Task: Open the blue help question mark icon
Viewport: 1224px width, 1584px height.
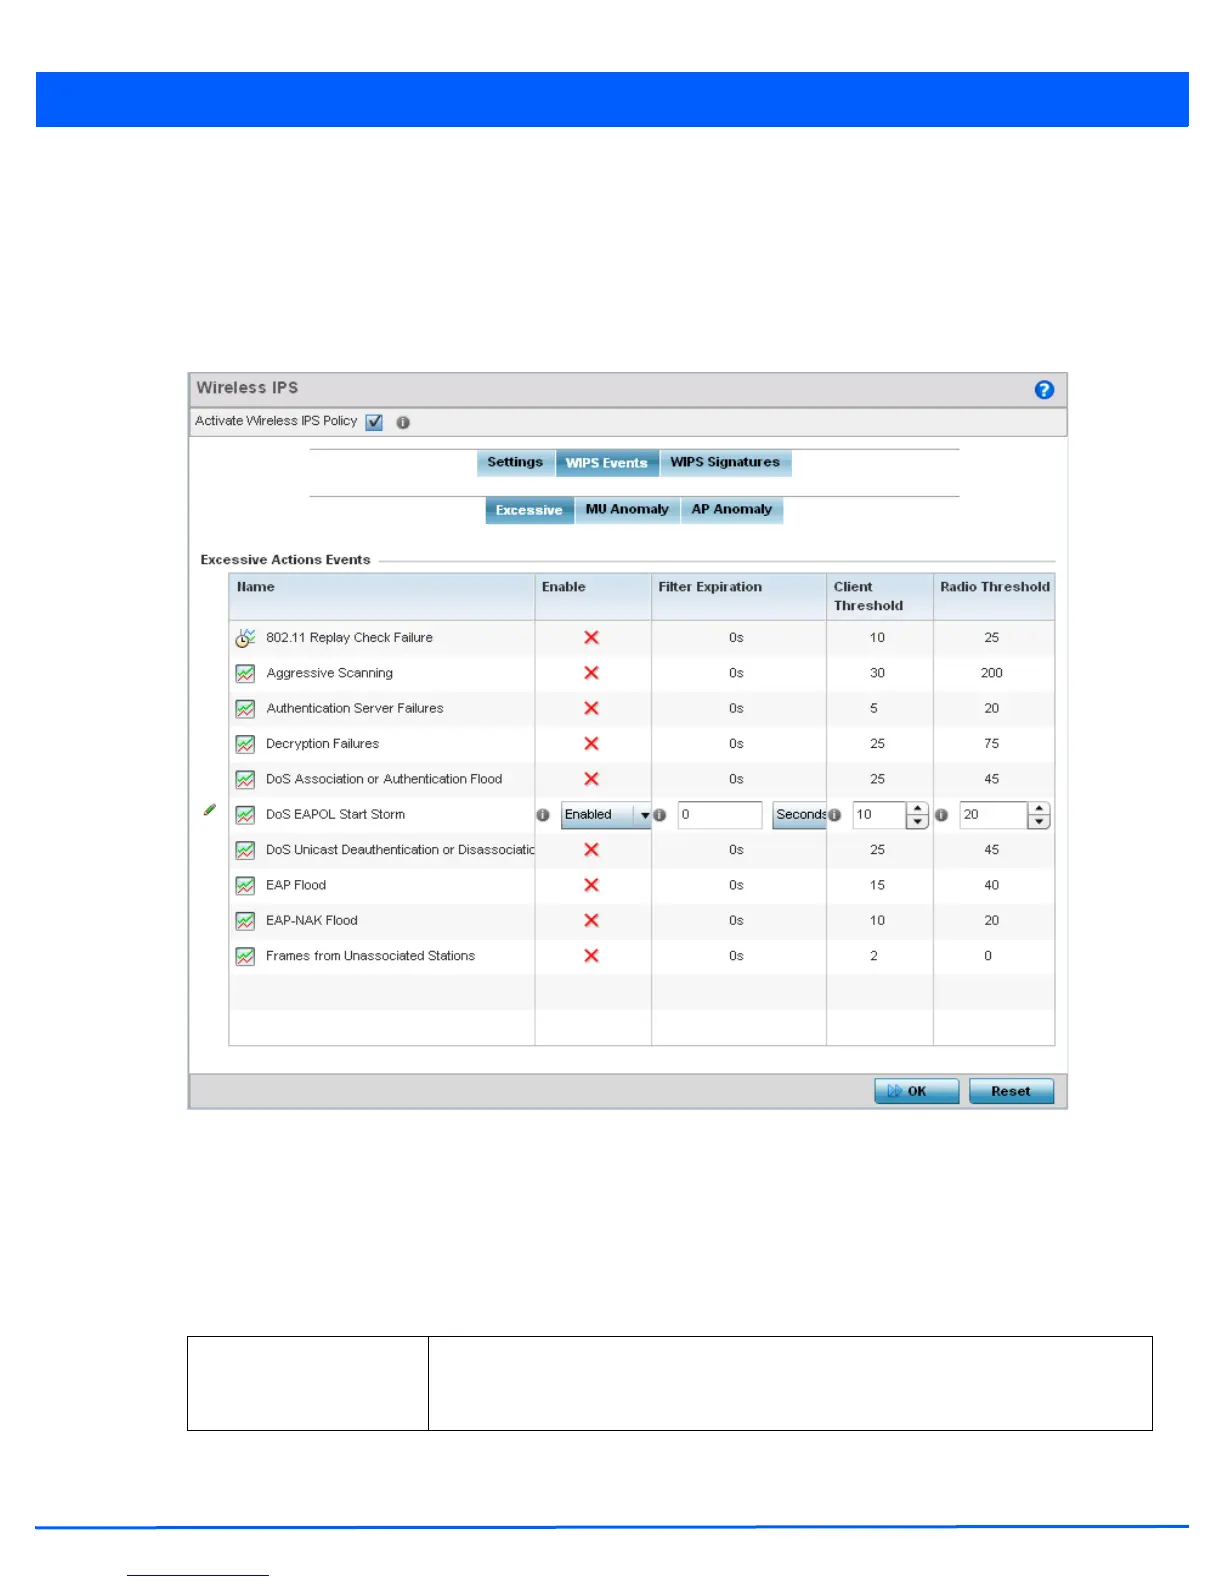Action: pos(1044,390)
